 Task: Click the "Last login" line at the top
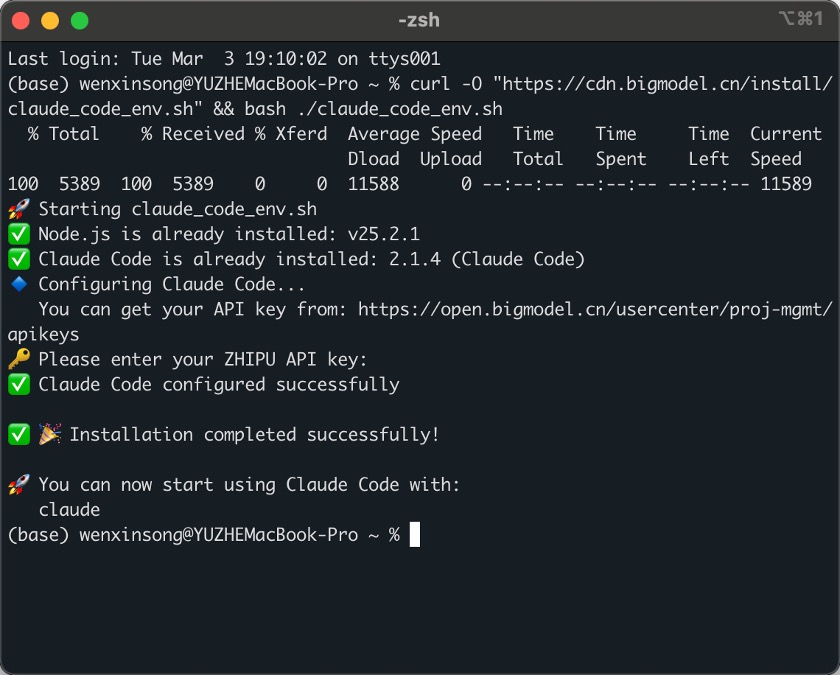[224, 59]
